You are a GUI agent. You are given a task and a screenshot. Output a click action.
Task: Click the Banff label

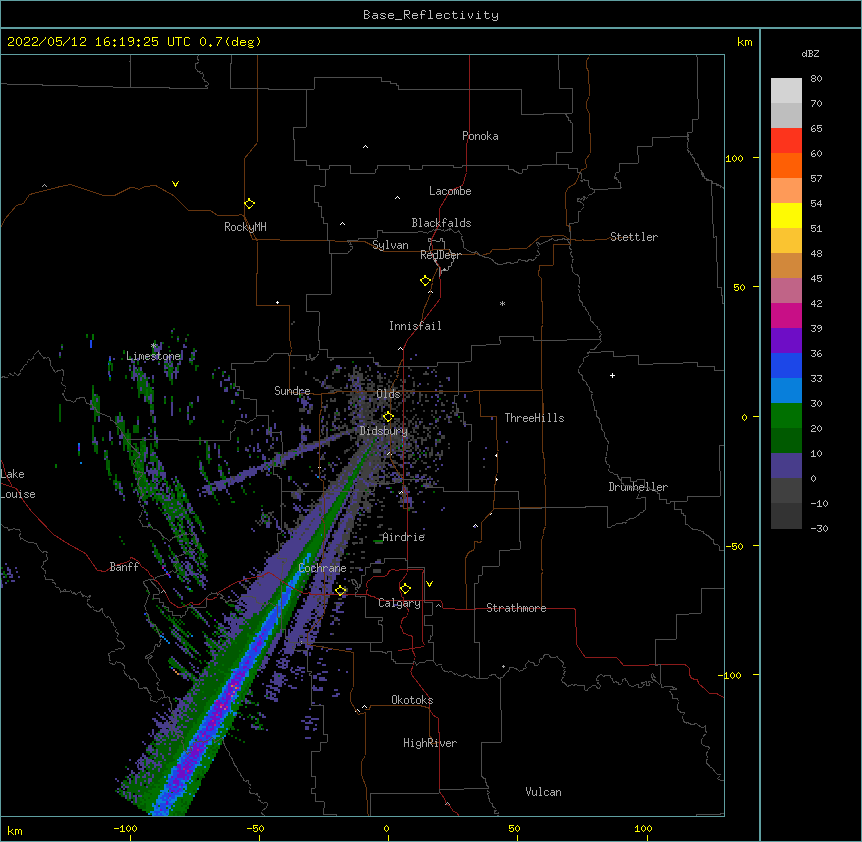[x=124, y=567]
